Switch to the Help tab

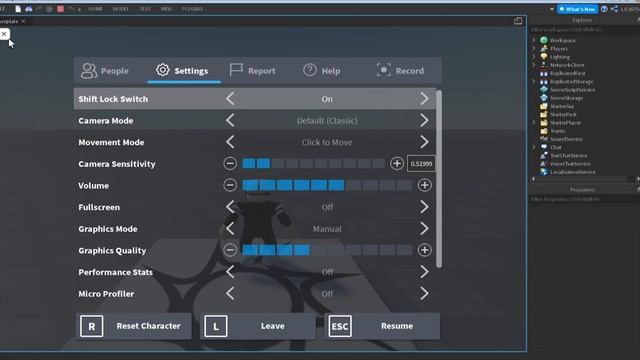322,71
